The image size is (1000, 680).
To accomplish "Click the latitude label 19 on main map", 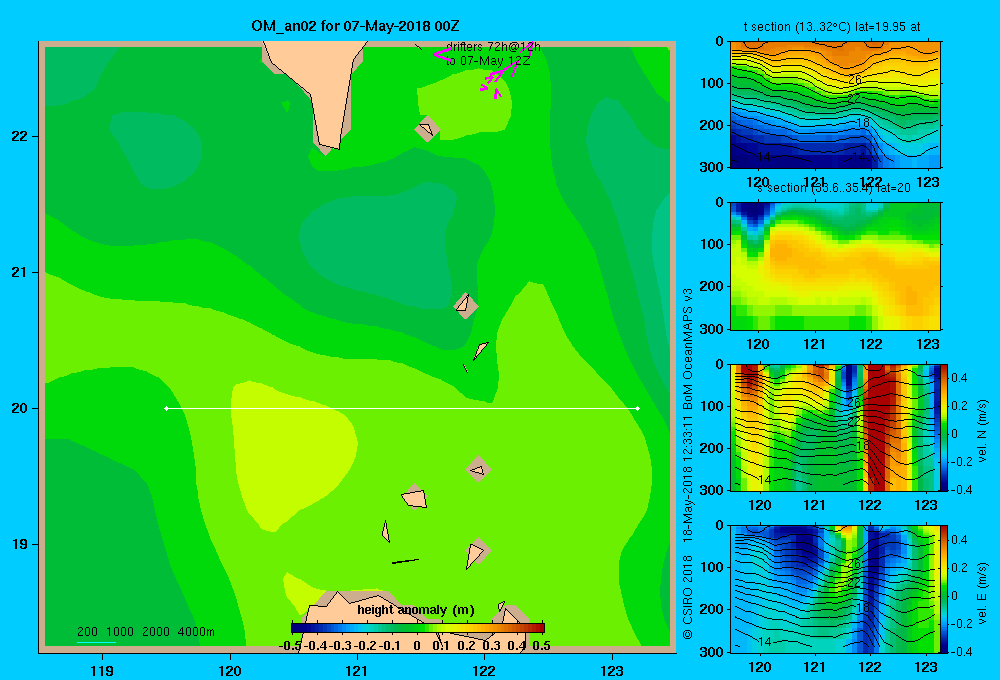I will point(20,544).
